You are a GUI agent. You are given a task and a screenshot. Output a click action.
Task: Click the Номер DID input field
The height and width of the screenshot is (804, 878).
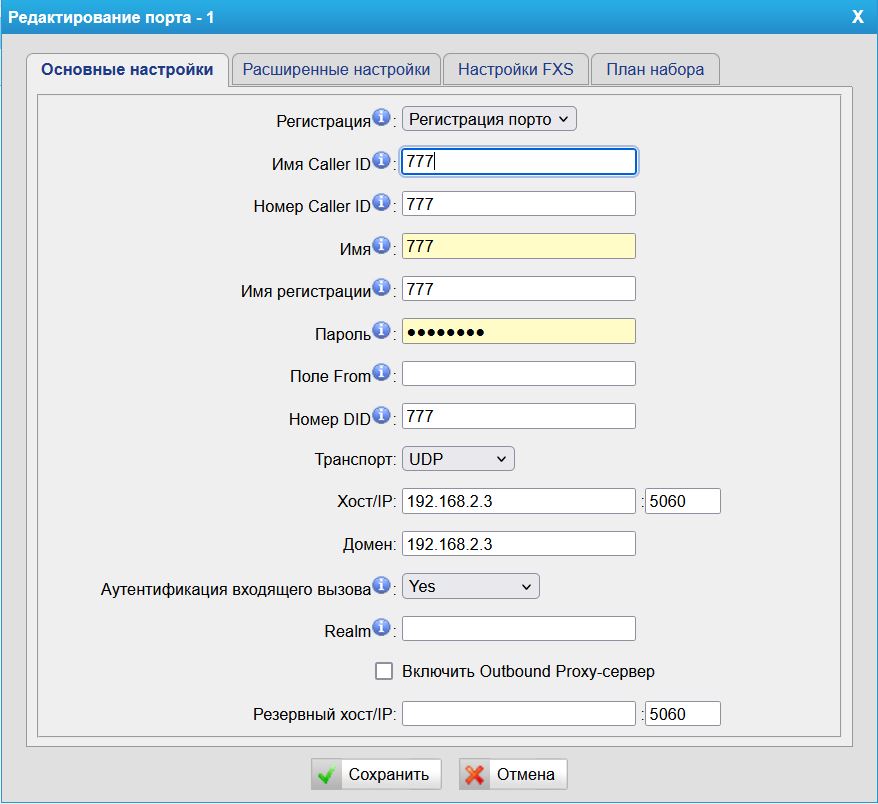[x=519, y=416]
